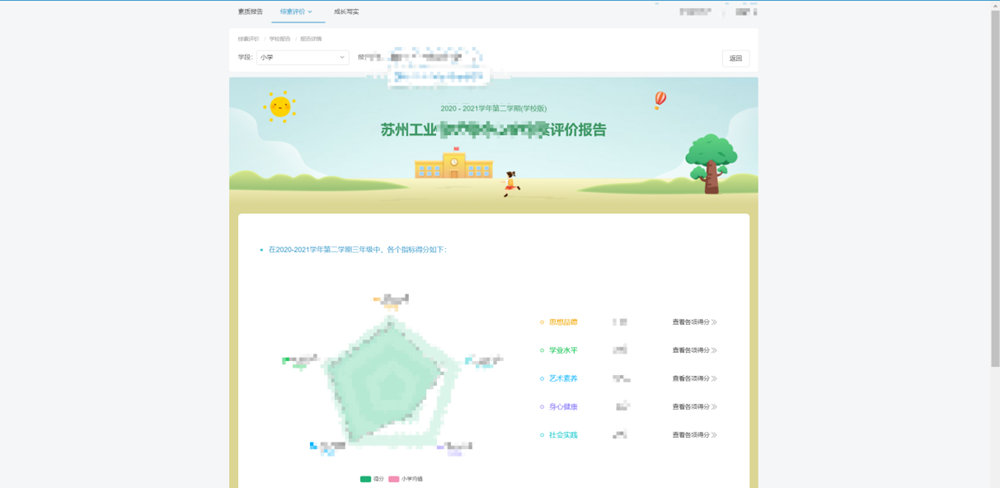
Task: Go to 综素评价 in the breadcrumb
Action: [x=249, y=39]
